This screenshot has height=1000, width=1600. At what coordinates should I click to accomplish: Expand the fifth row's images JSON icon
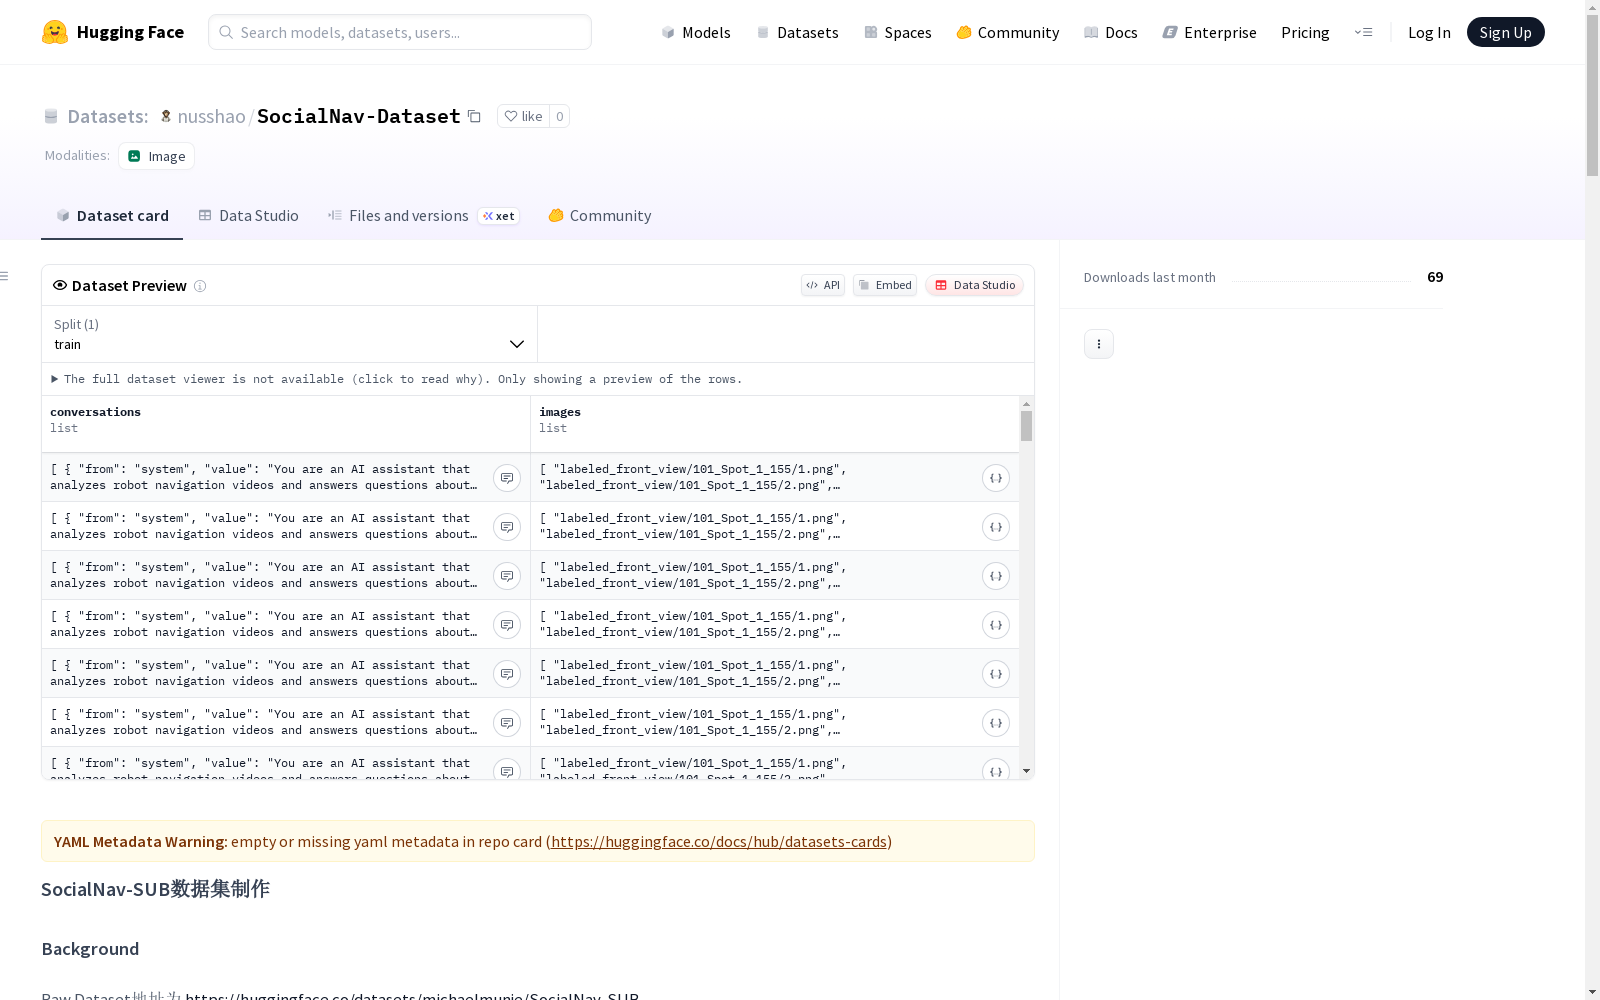tap(996, 674)
